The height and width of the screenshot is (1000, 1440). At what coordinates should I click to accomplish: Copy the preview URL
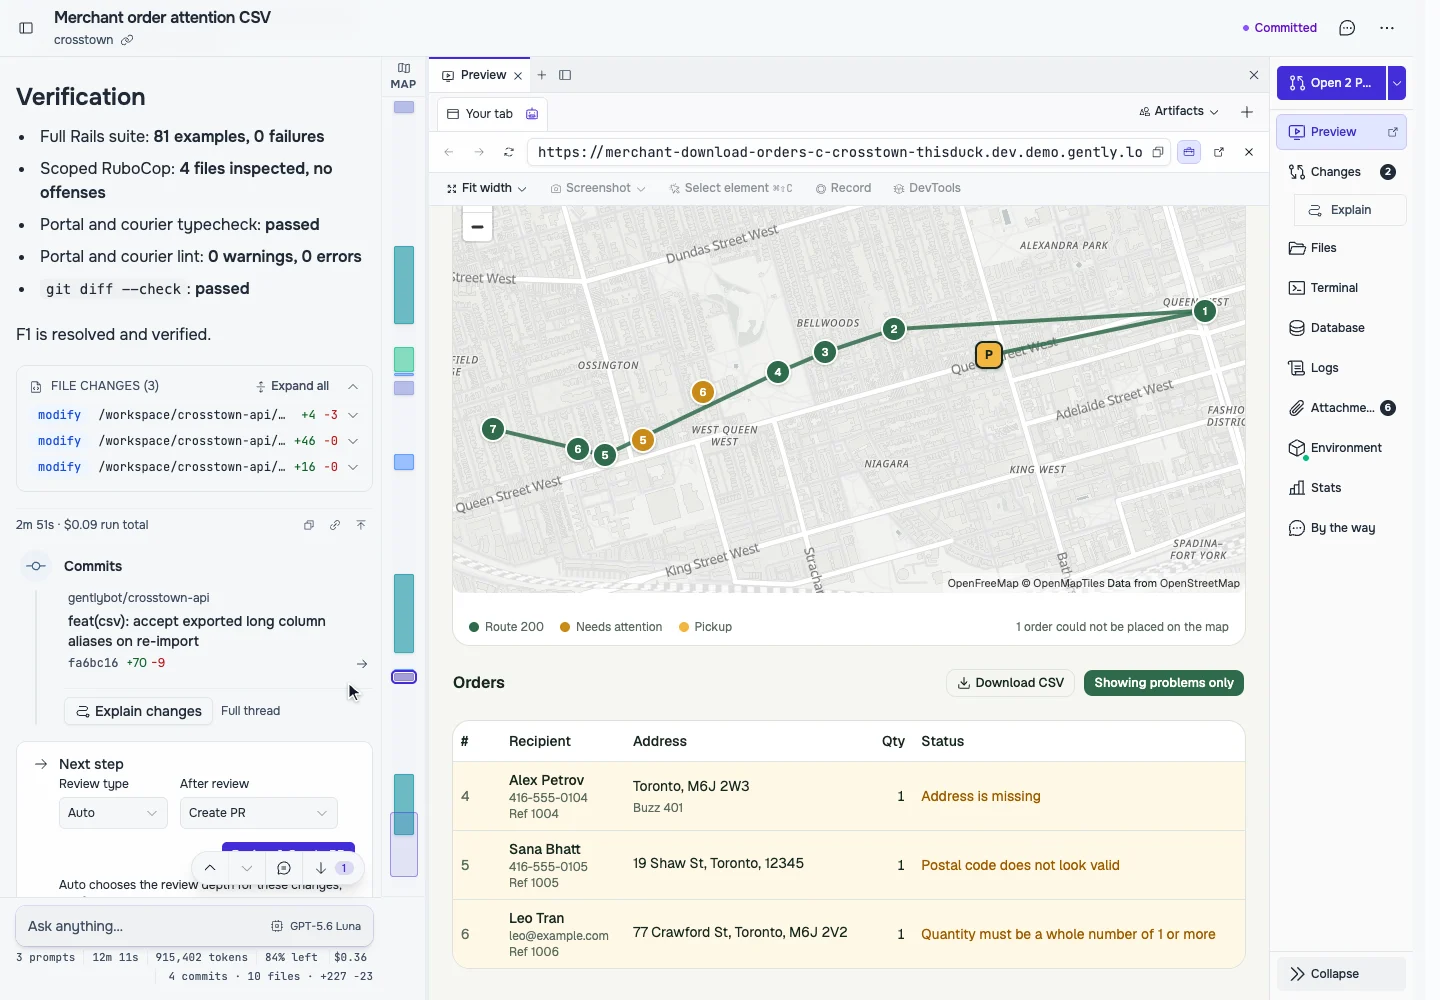pyautogui.click(x=1158, y=152)
